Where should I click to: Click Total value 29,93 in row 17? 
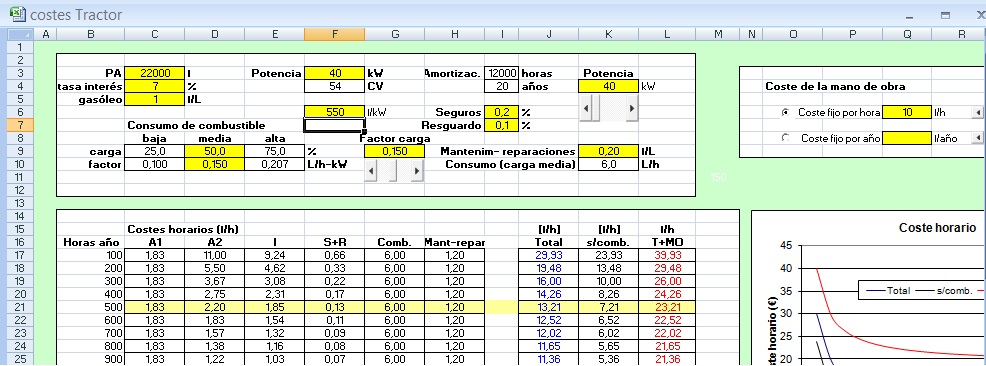click(548, 255)
